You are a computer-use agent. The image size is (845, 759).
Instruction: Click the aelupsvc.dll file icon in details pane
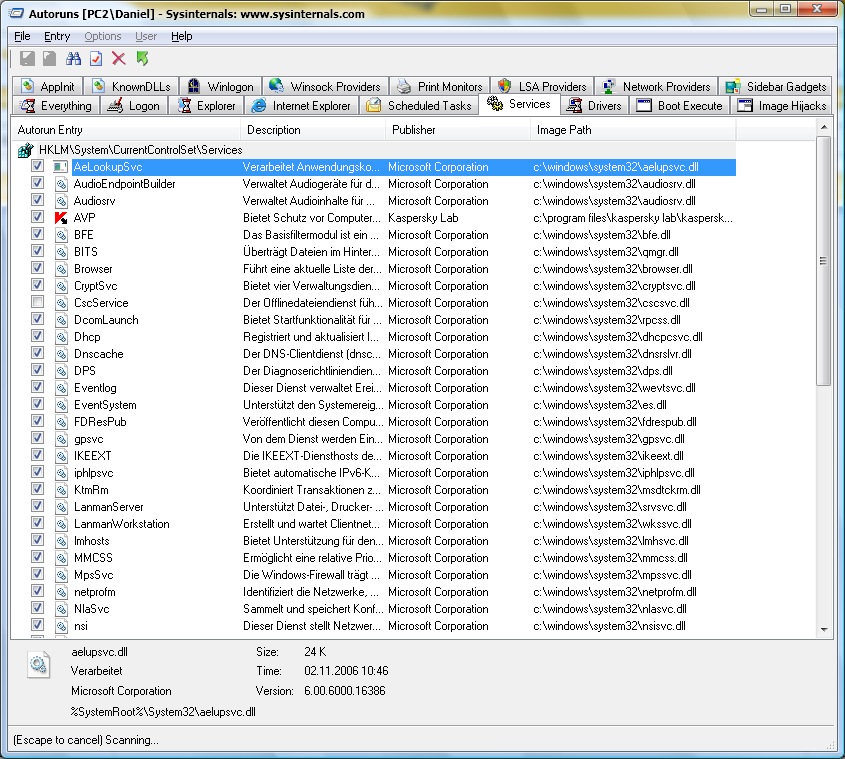point(38,664)
